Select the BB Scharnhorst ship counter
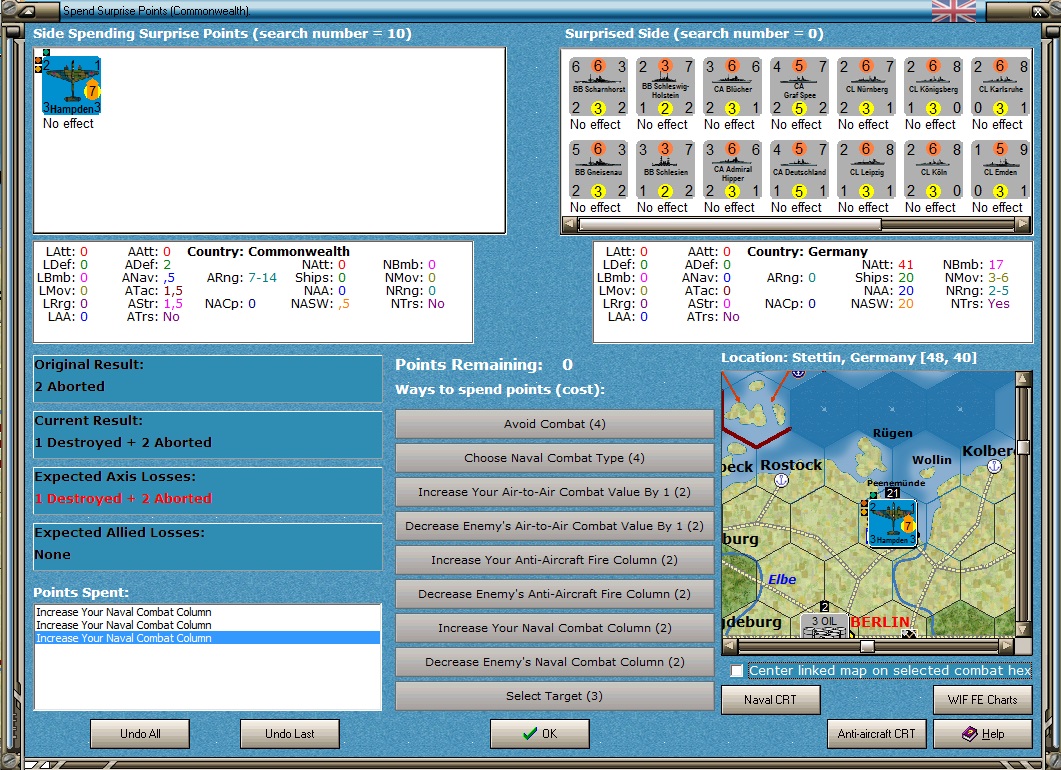The image size is (1061, 770). pyautogui.click(x=598, y=87)
